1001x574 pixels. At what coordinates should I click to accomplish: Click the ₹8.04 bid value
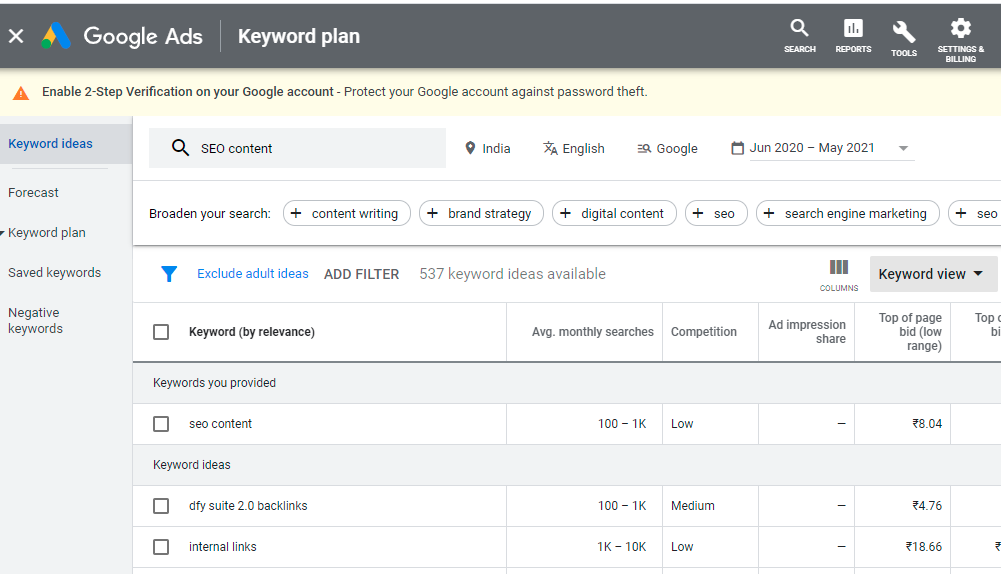[x=927, y=424]
